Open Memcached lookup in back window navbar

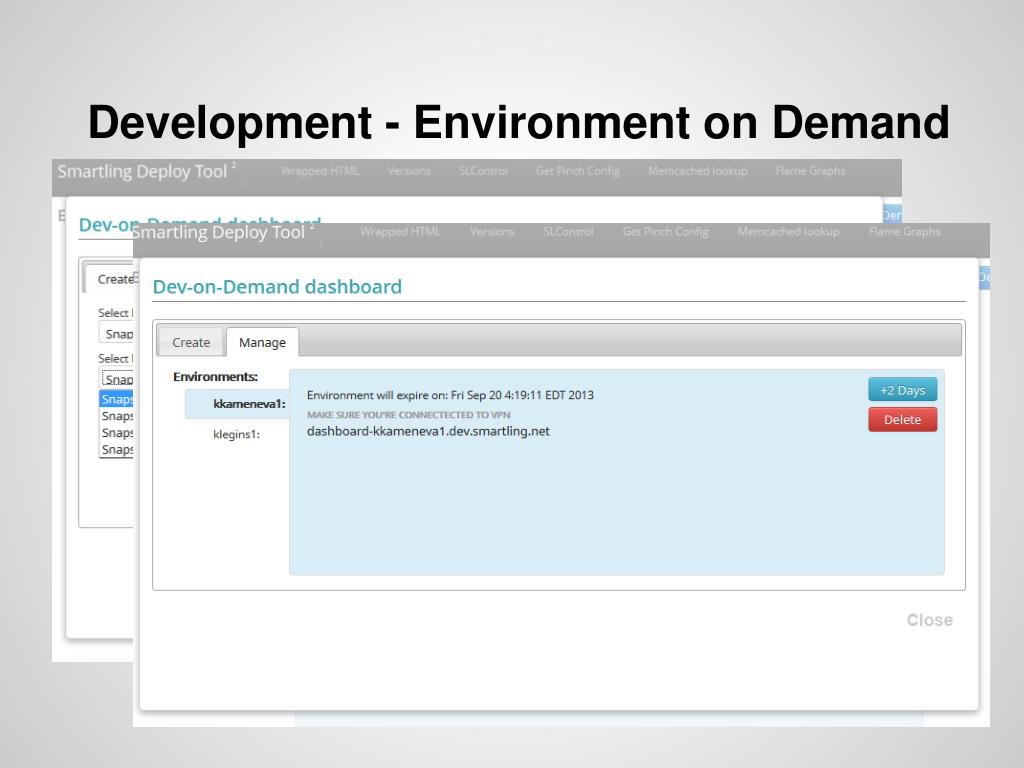point(697,171)
